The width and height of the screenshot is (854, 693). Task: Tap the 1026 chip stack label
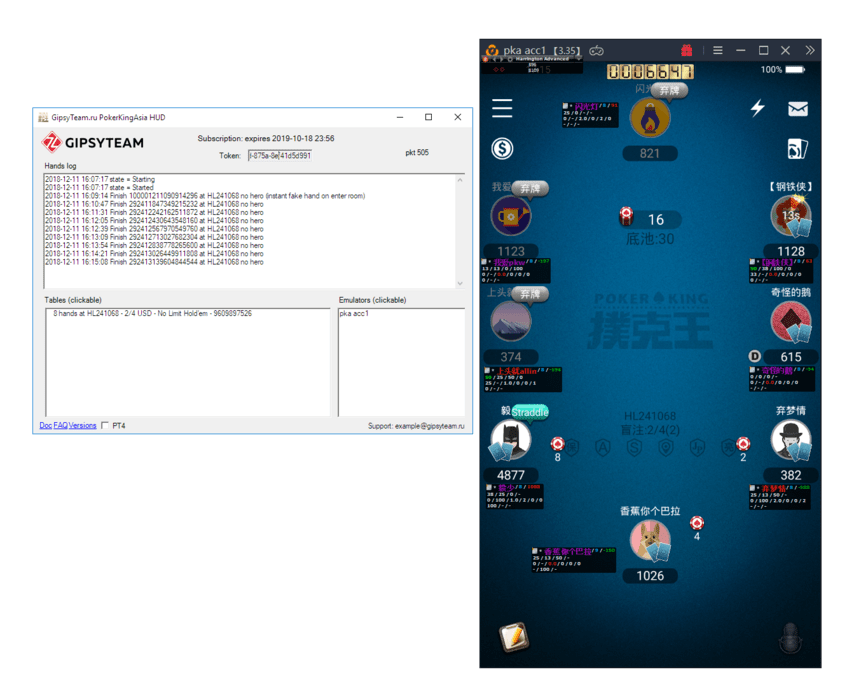[x=650, y=576]
